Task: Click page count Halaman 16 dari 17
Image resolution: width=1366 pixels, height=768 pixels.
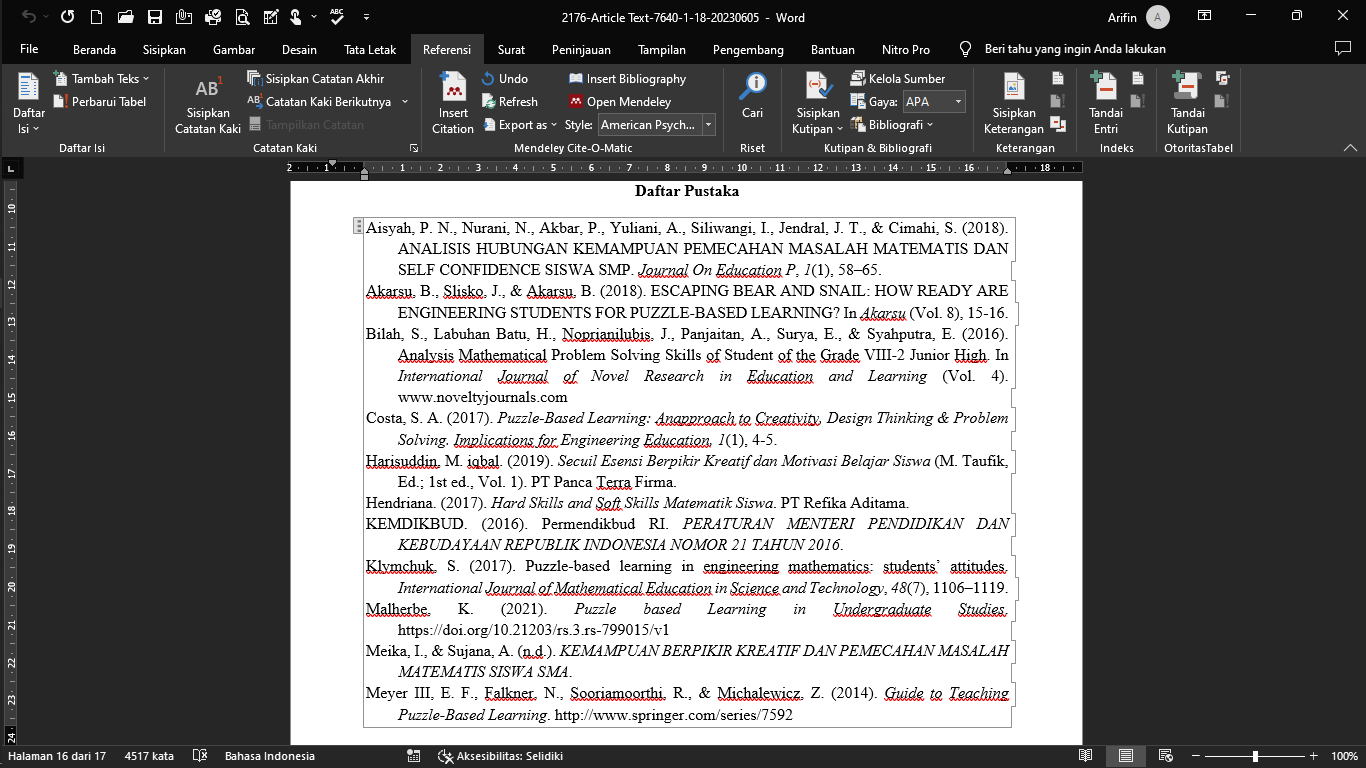Action: [57, 756]
